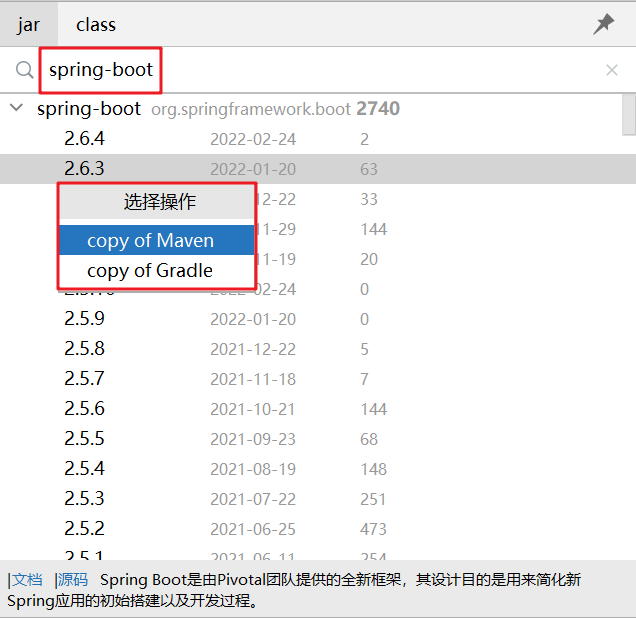Viewport: 636px width, 618px height.
Task: Click usage count 251 on the 2.5.3 row
Action: click(x=373, y=500)
